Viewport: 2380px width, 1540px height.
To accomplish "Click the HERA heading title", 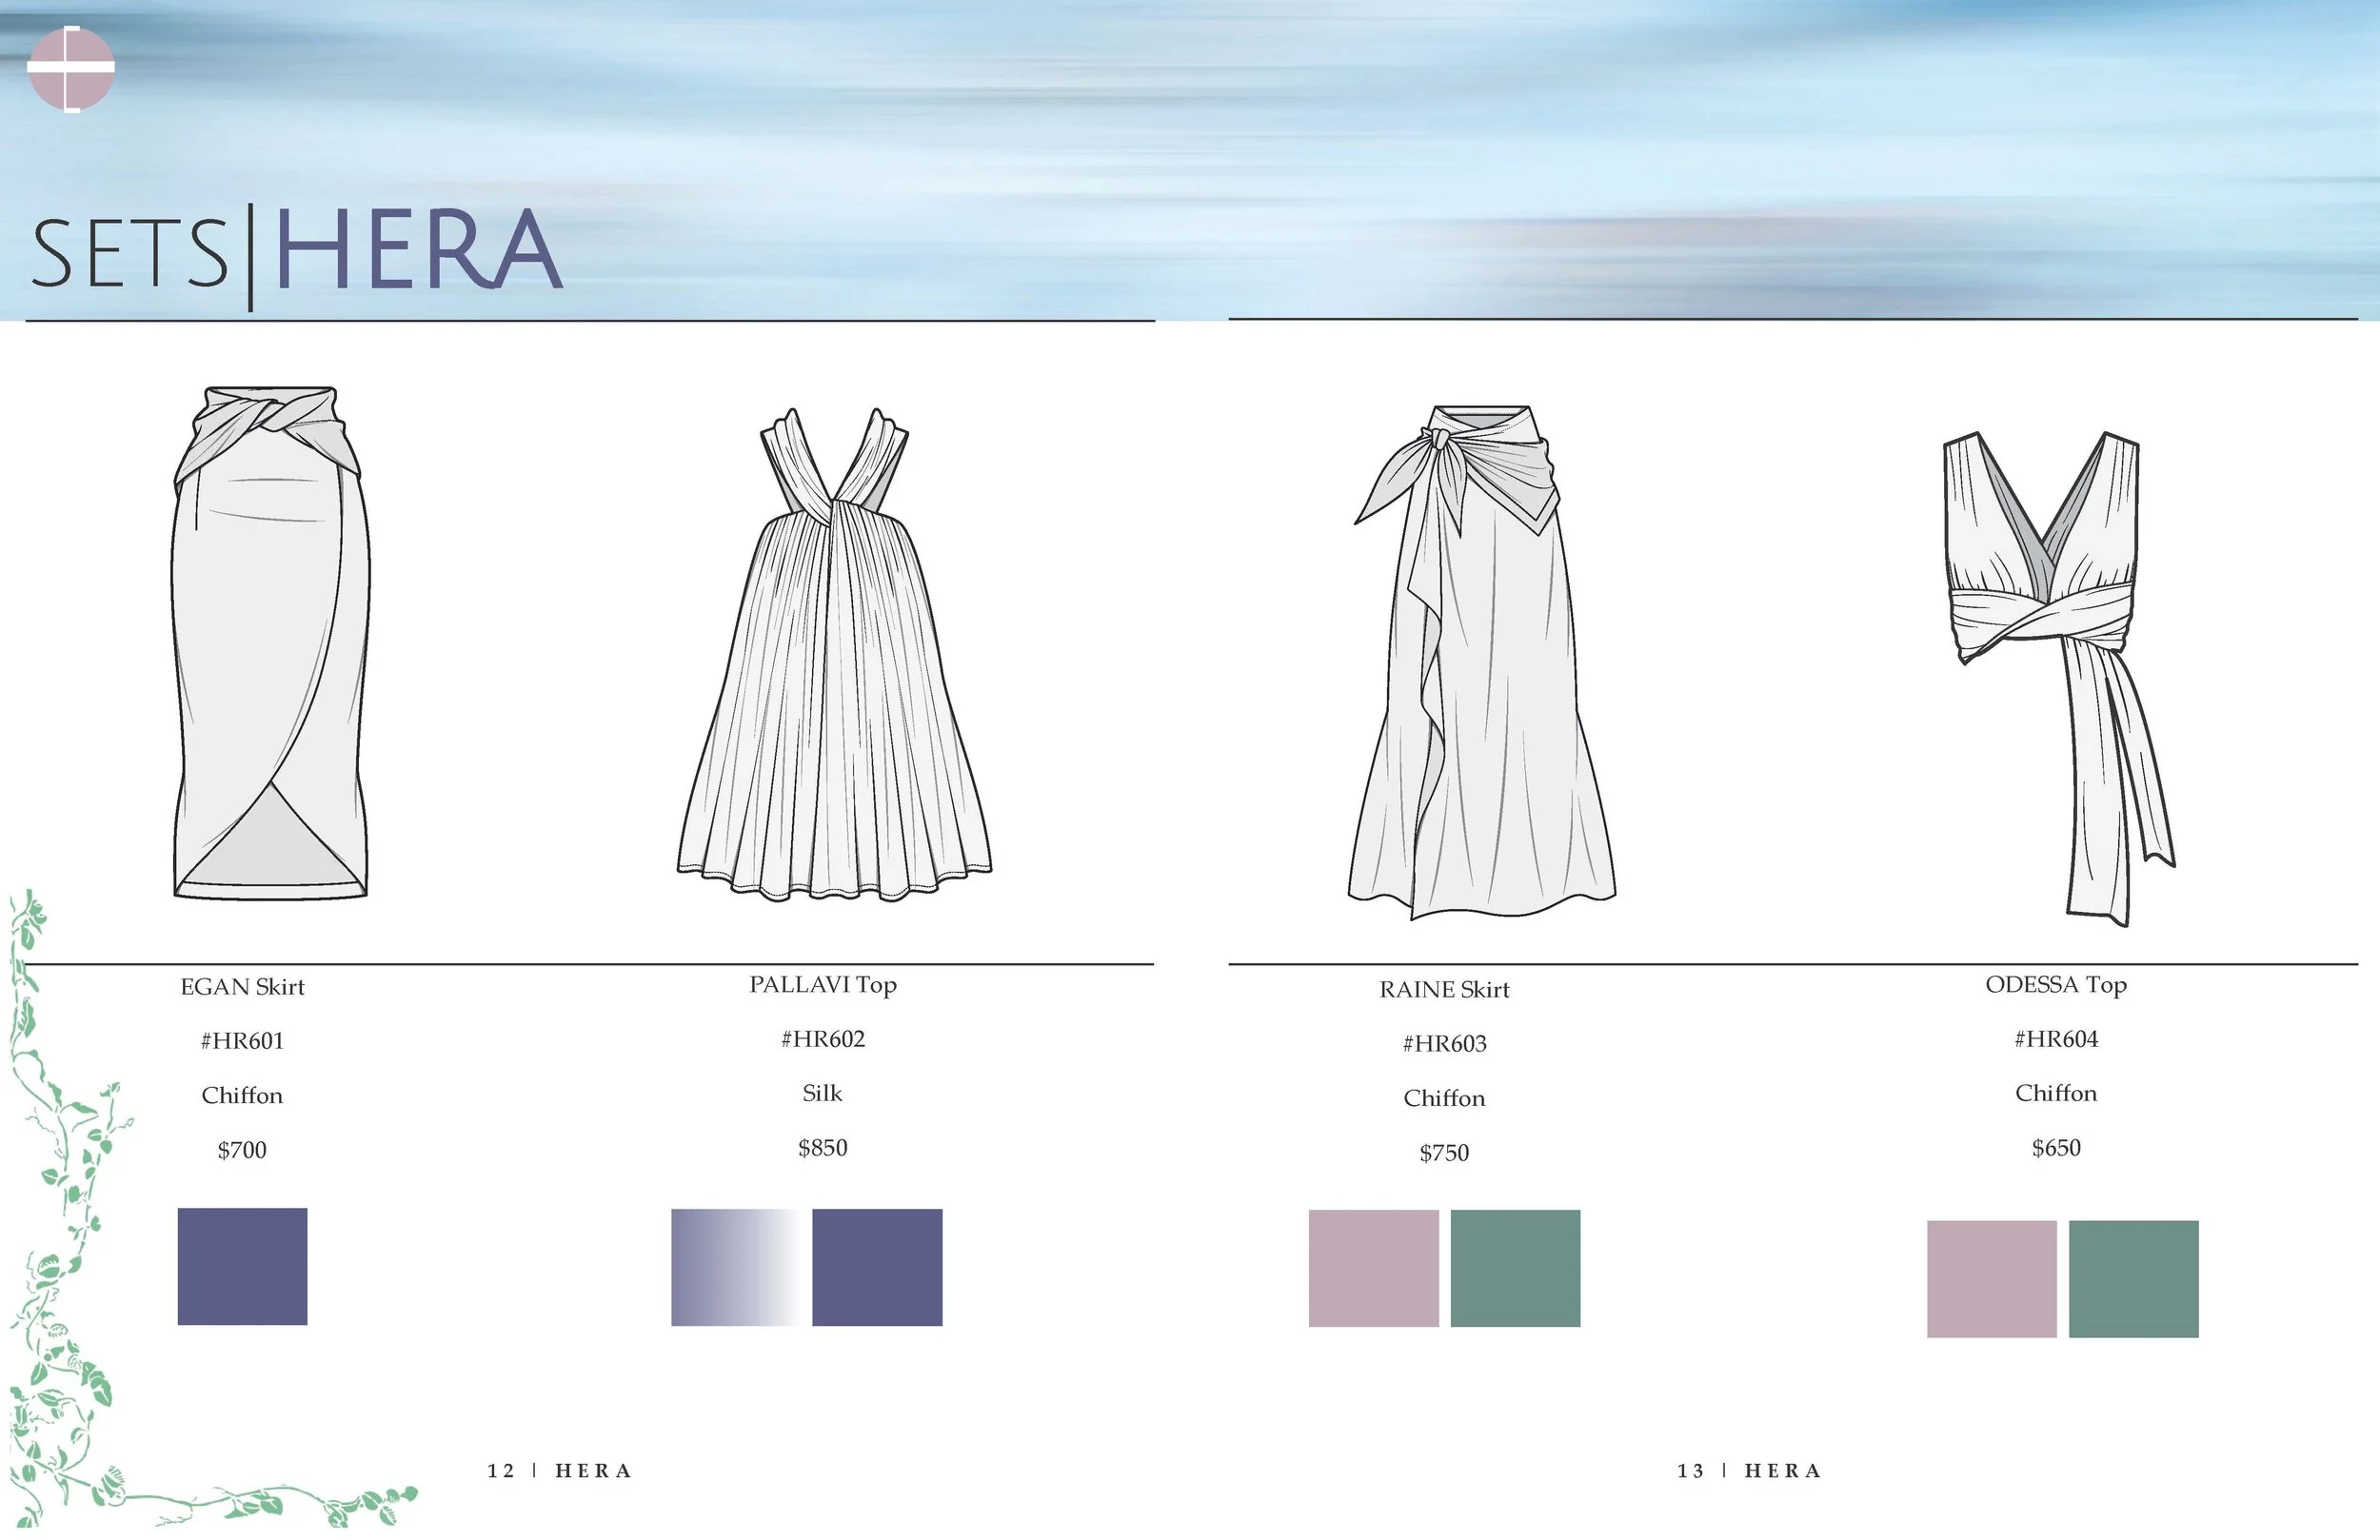I will tap(418, 250).
